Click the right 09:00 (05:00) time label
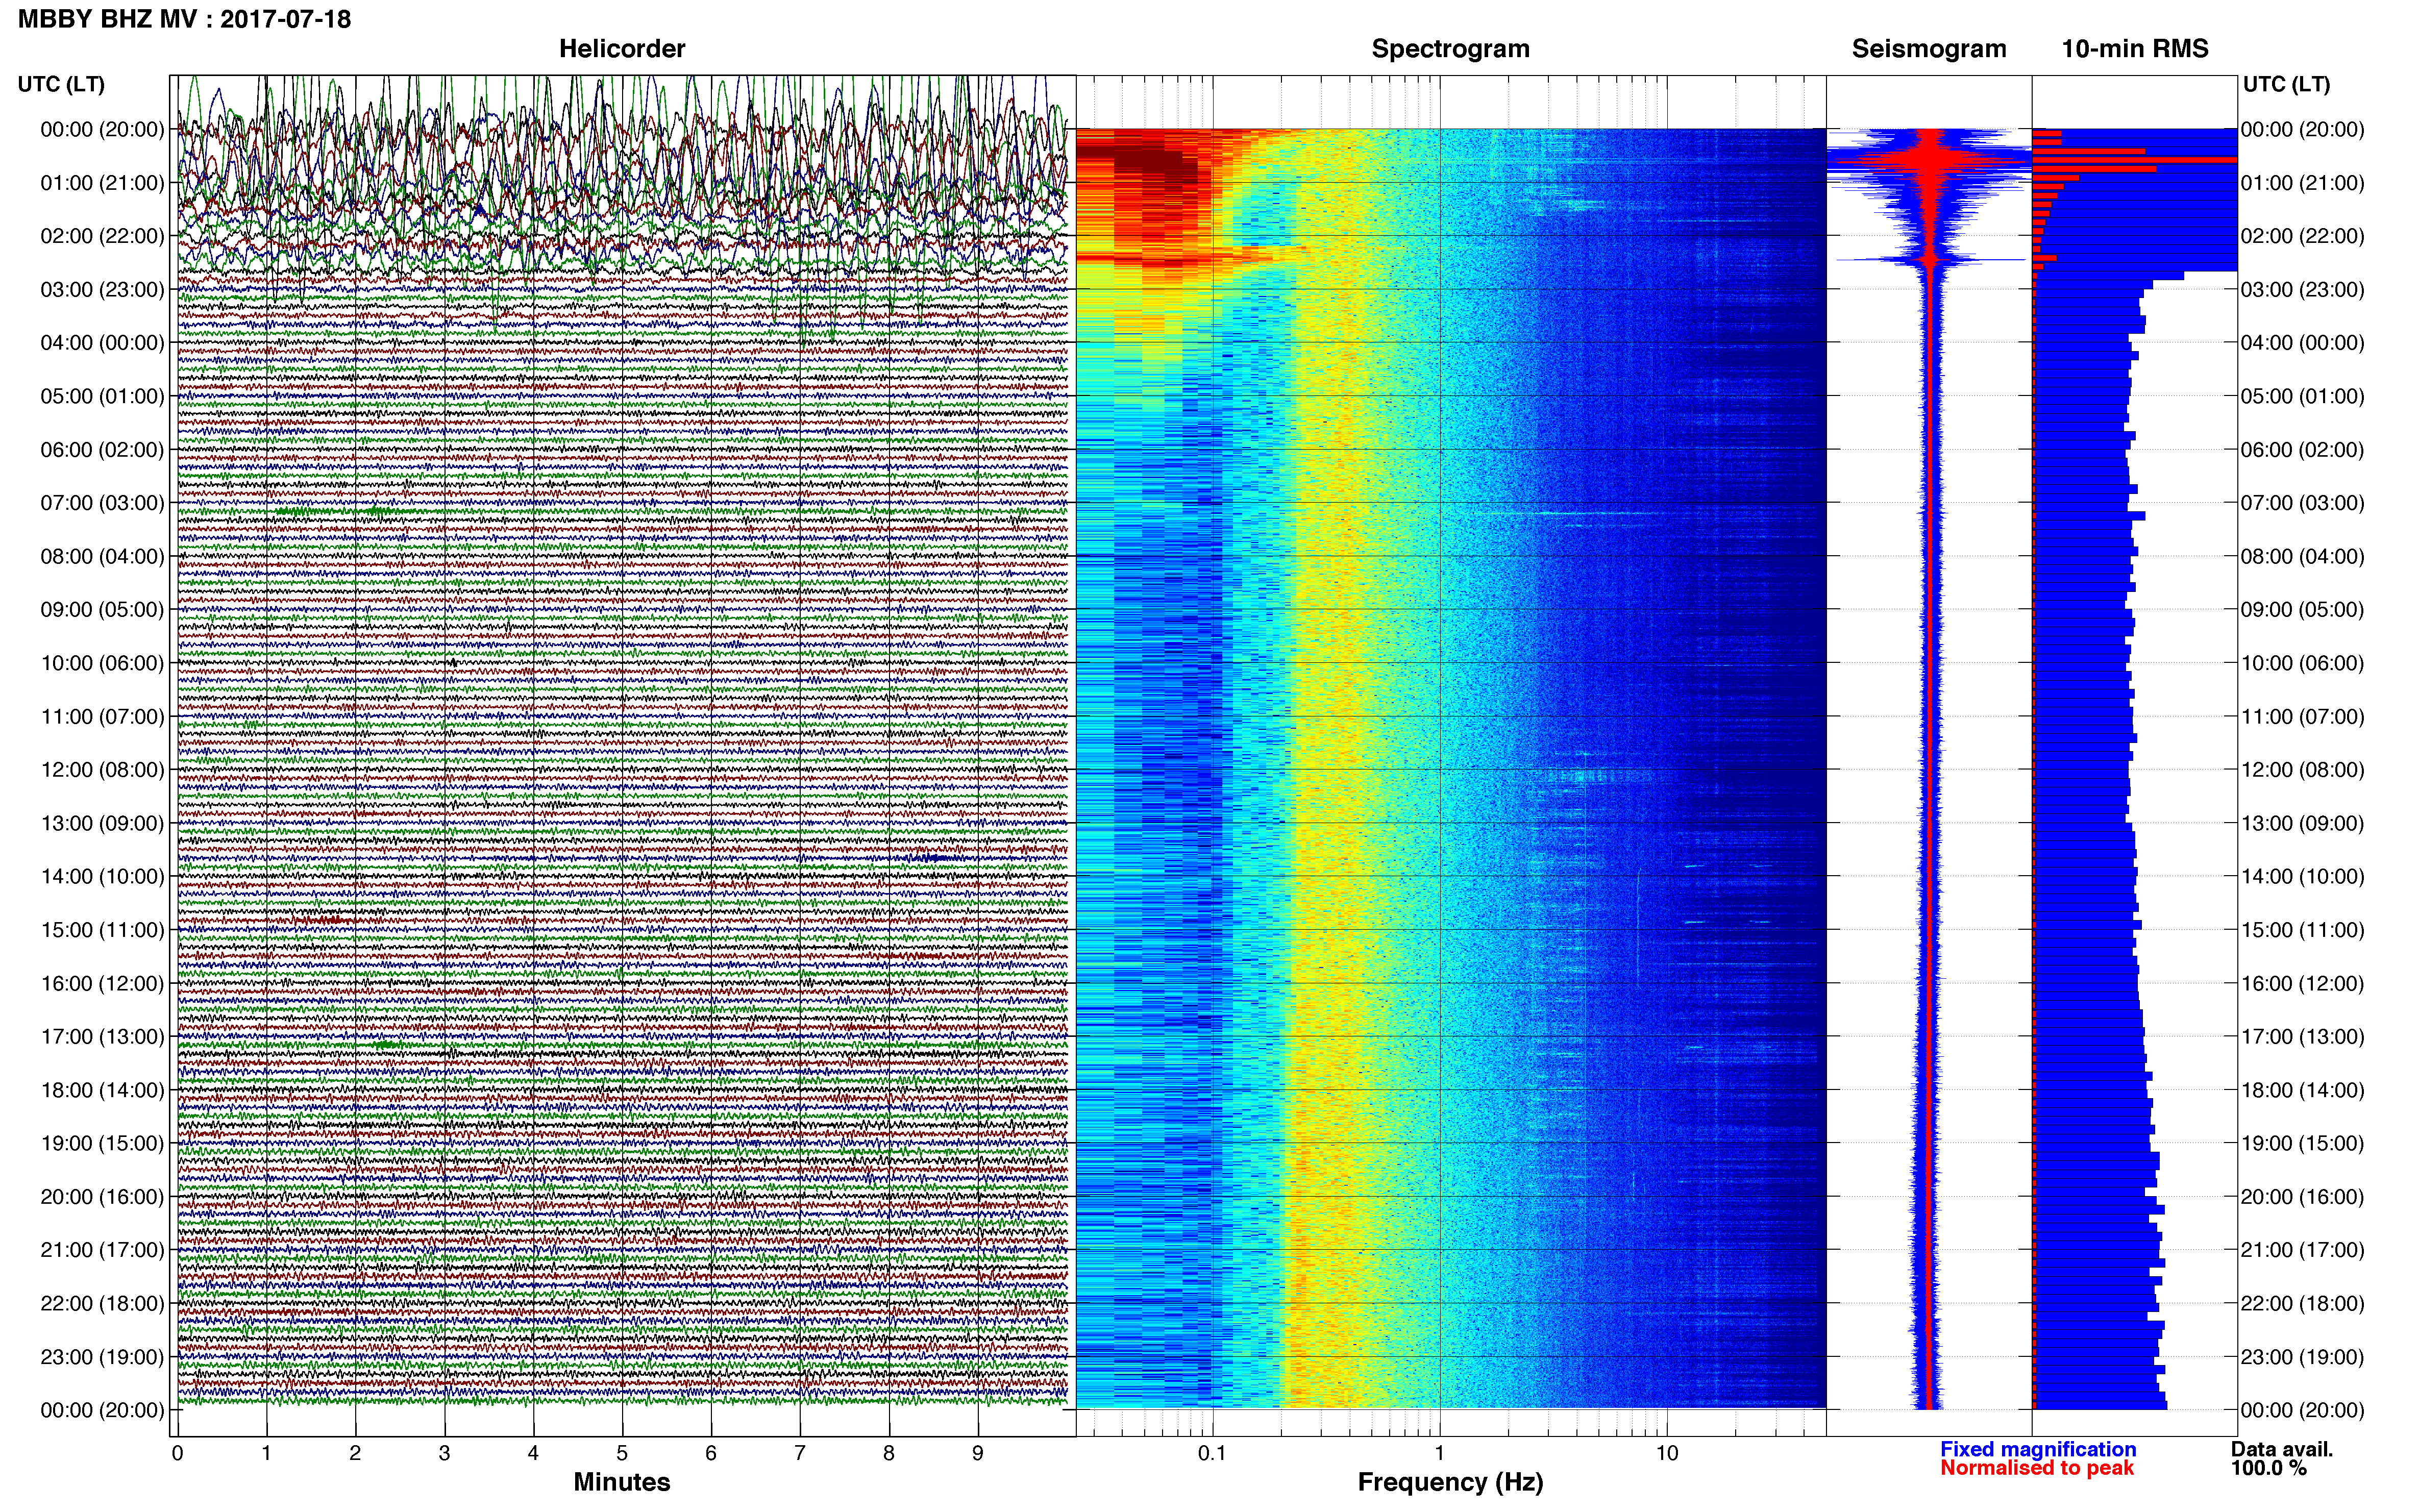 tap(2302, 609)
